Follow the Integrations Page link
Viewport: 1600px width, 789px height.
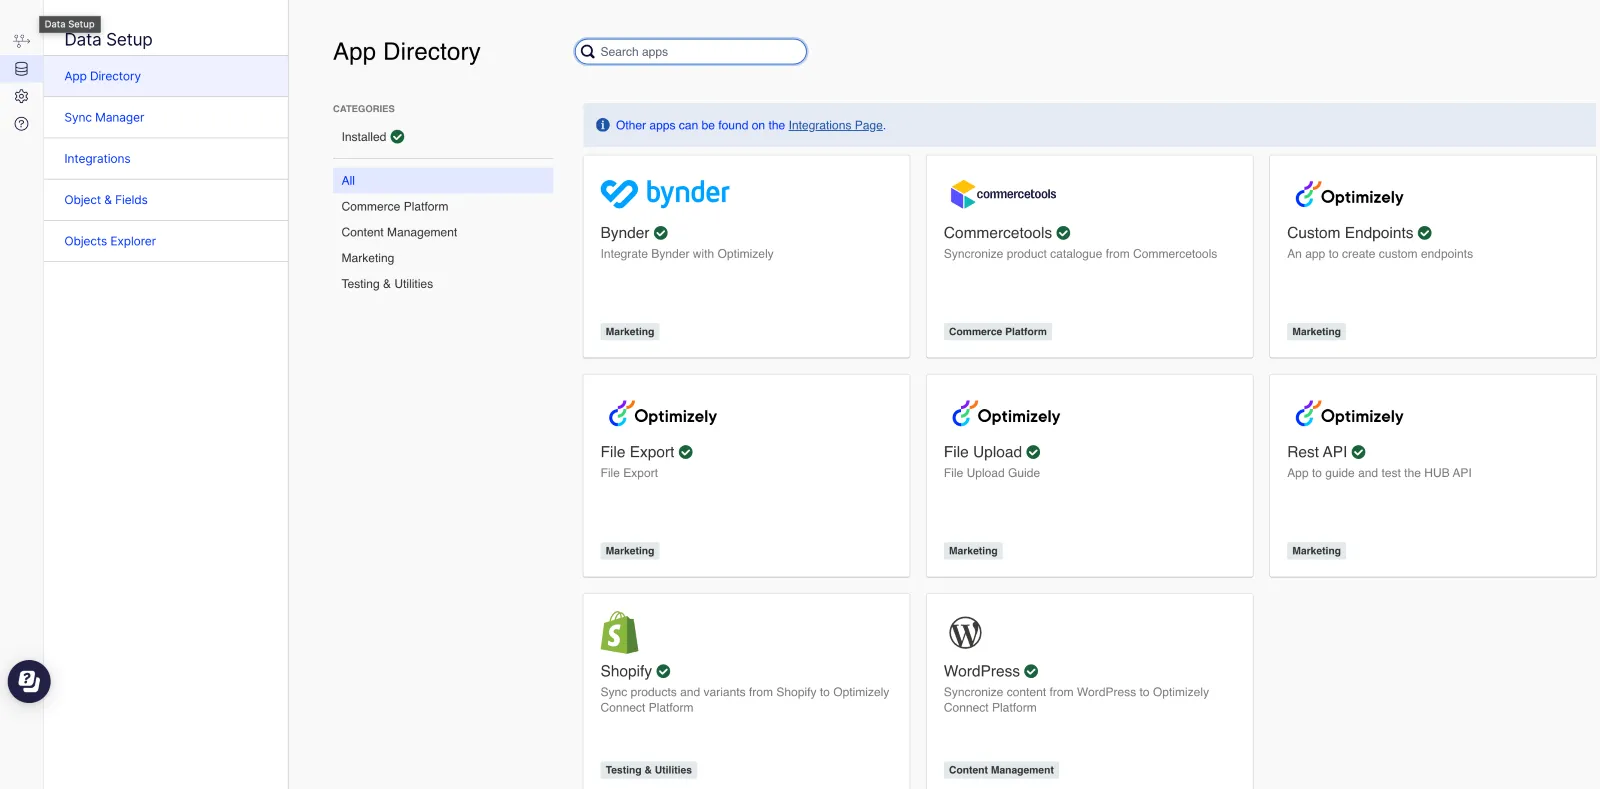pyautogui.click(x=835, y=126)
